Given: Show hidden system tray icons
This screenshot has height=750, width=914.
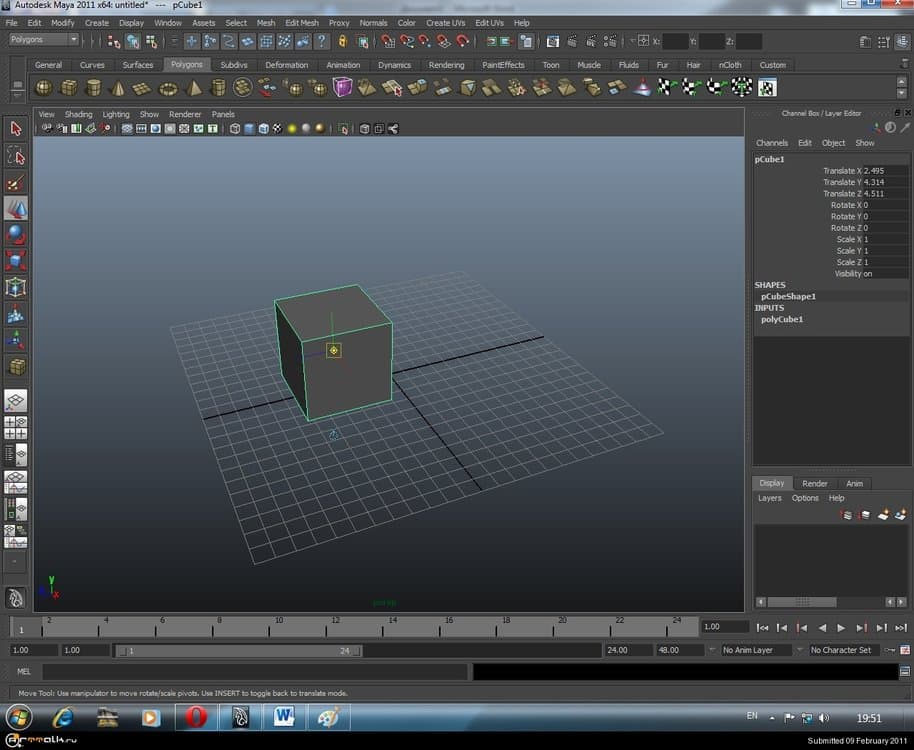Looking at the screenshot, I should click(772, 718).
